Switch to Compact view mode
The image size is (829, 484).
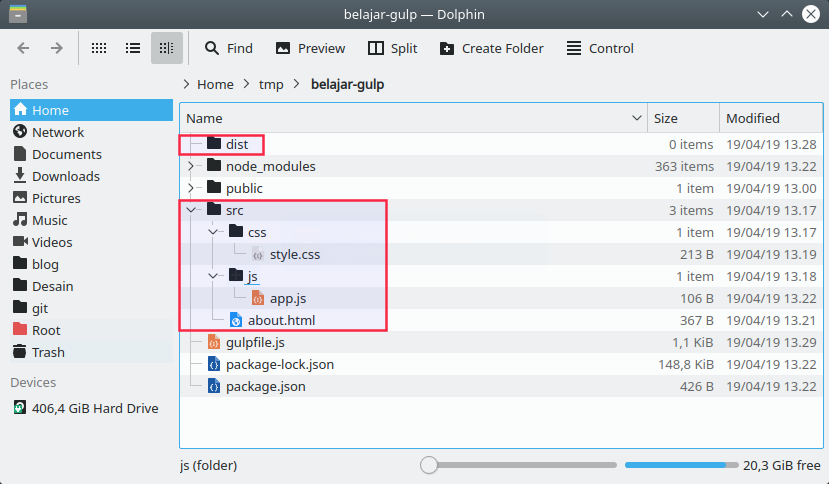pos(133,48)
